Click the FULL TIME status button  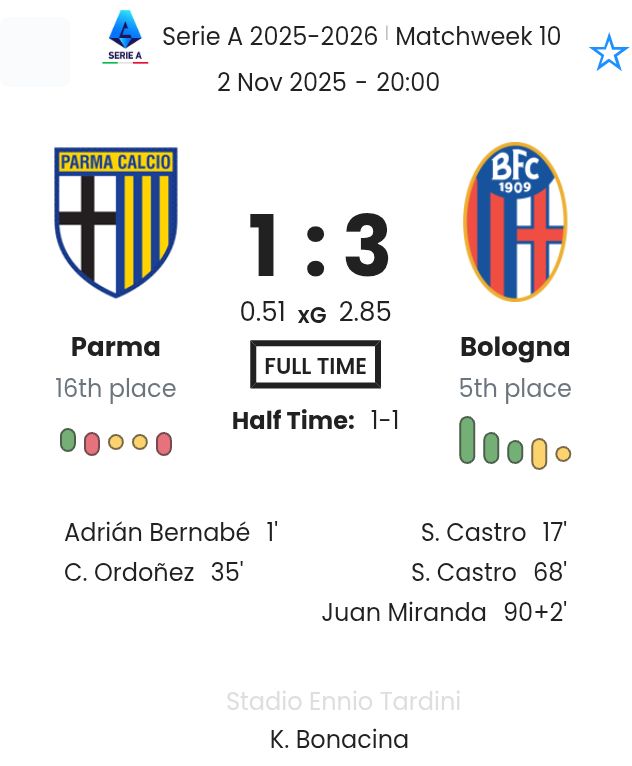click(x=315, y=366)
